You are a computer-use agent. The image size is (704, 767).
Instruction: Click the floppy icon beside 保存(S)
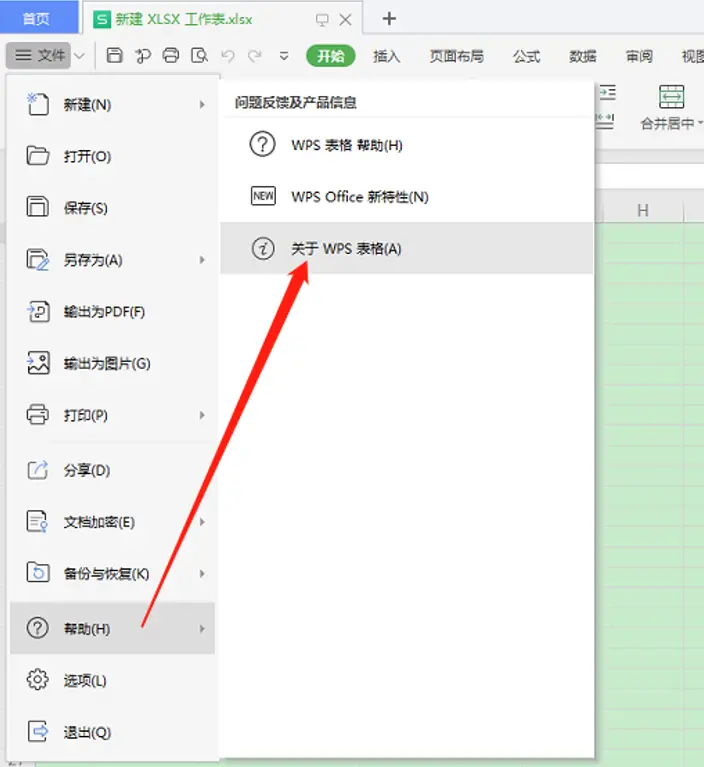point(38,206)
